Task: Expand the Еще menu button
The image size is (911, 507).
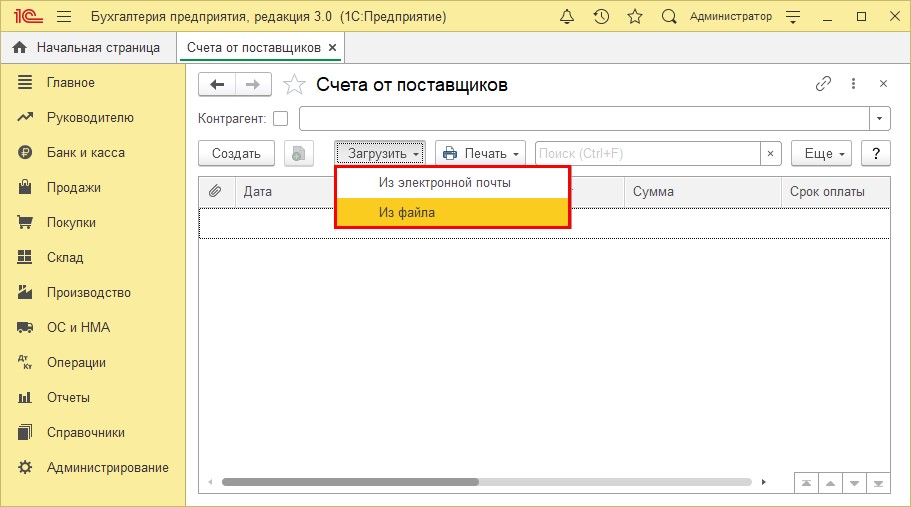Action: pyautogui.click(x=820, y=153)
